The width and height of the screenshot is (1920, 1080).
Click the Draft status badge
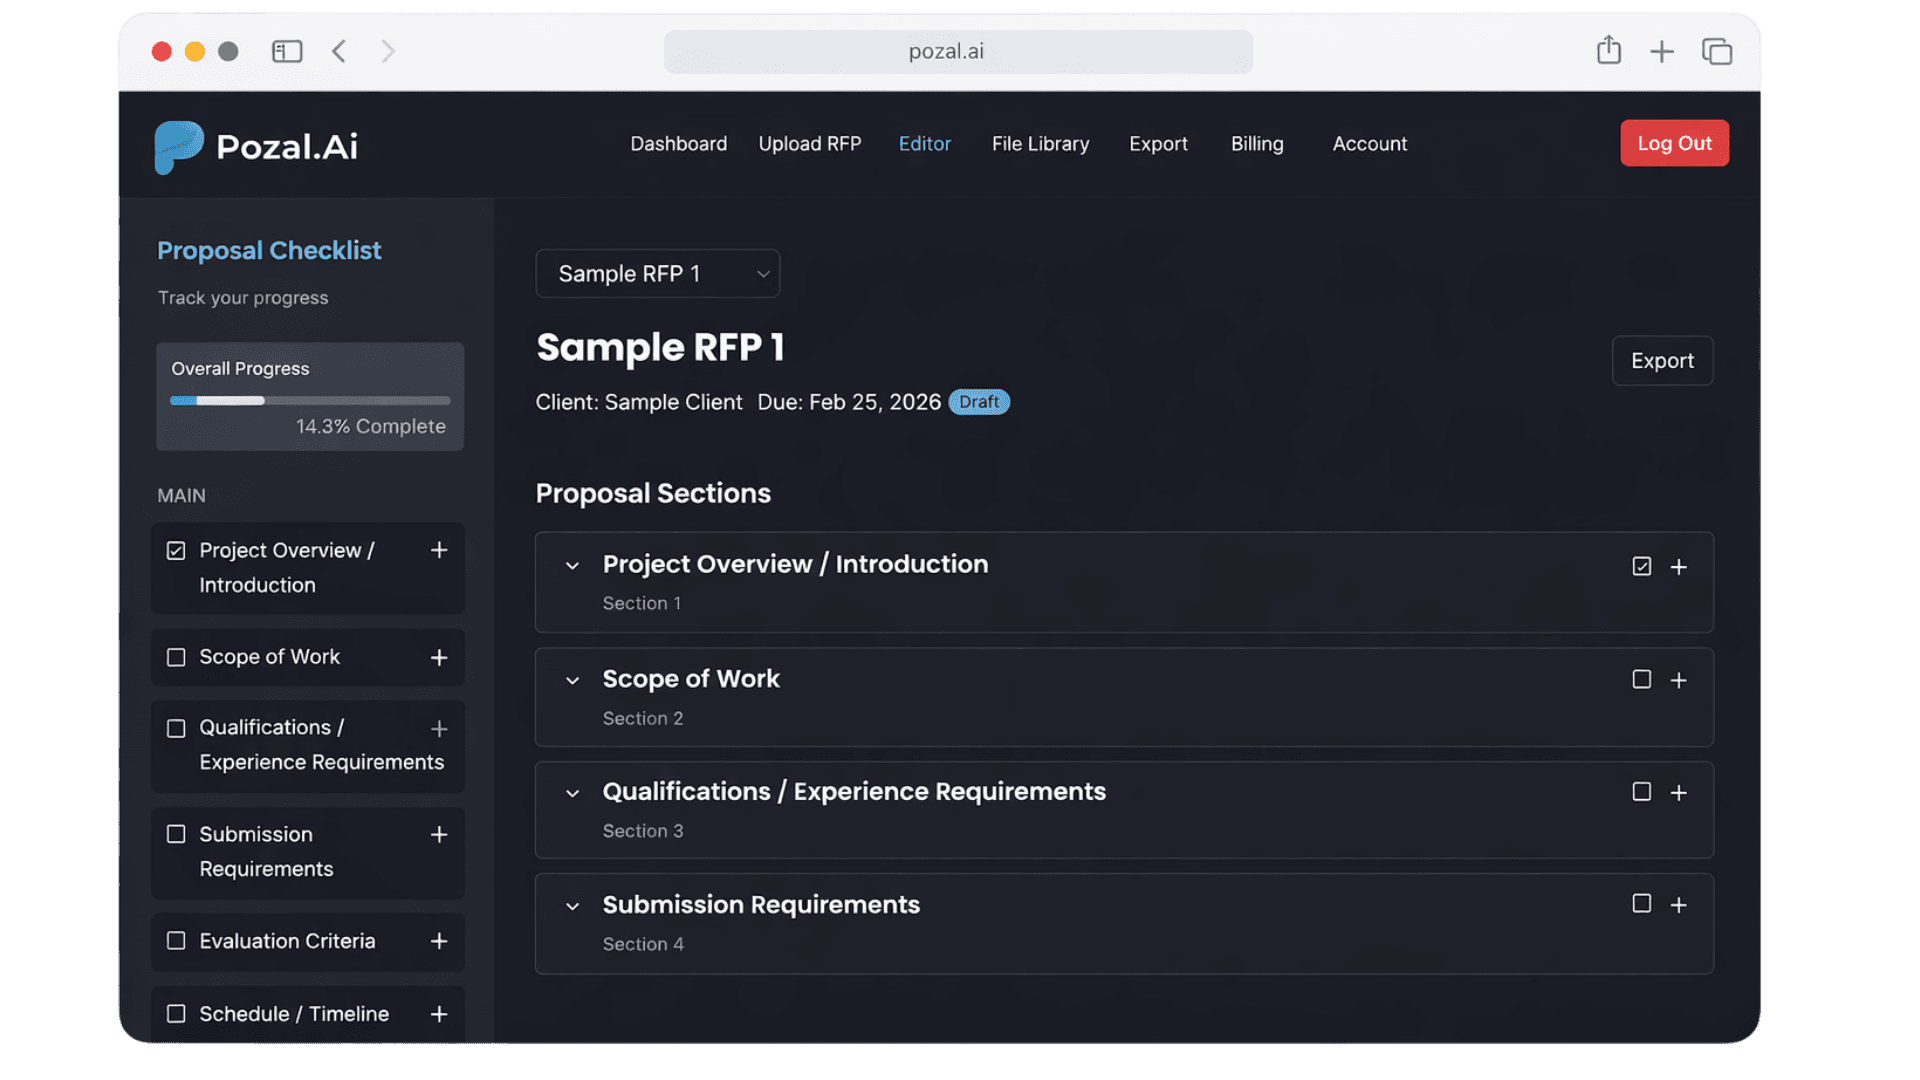(978, 402)
